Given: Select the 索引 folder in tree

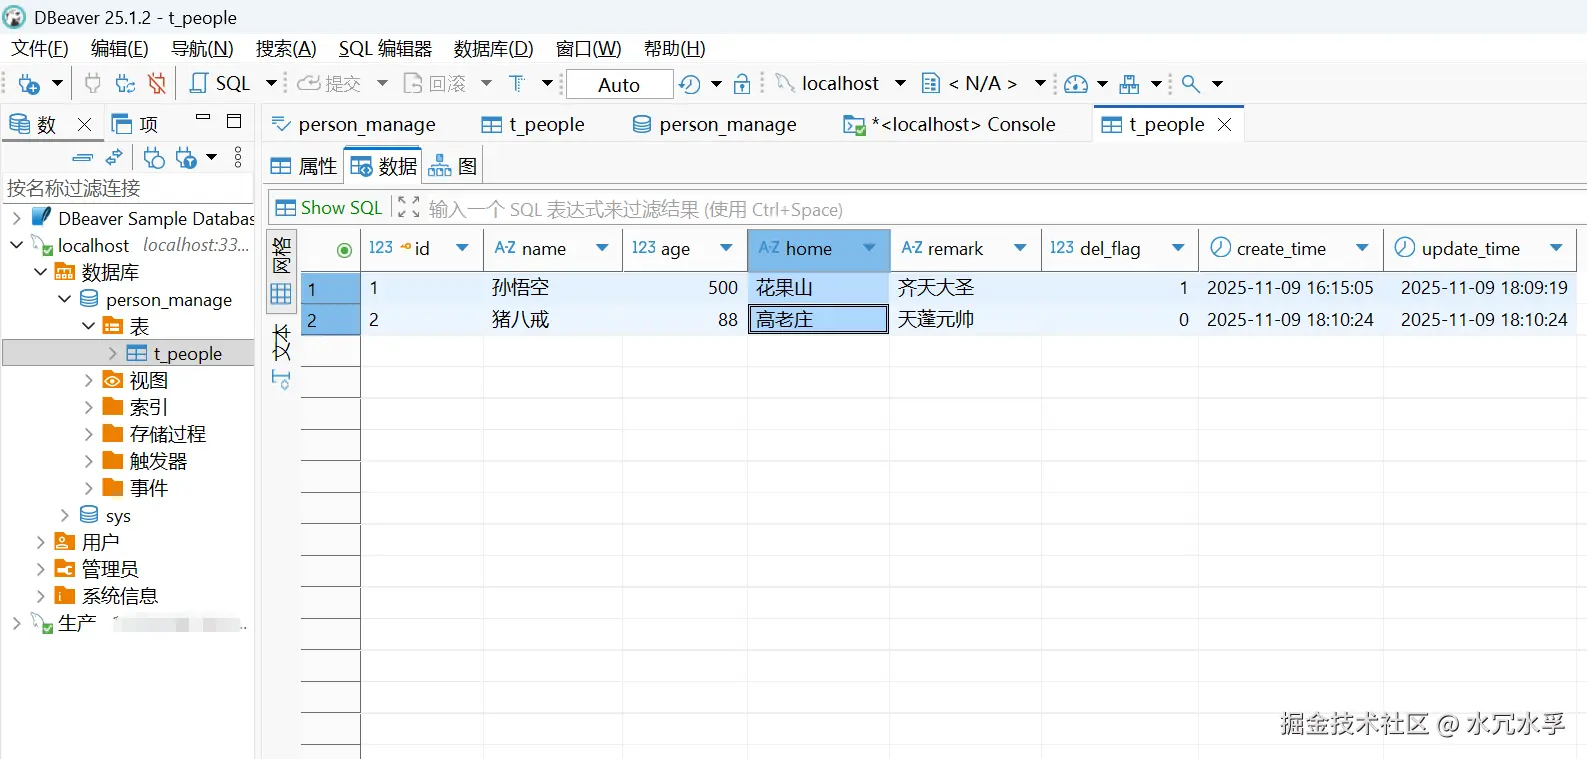Looking at the screenshot, I should (148, 408).
